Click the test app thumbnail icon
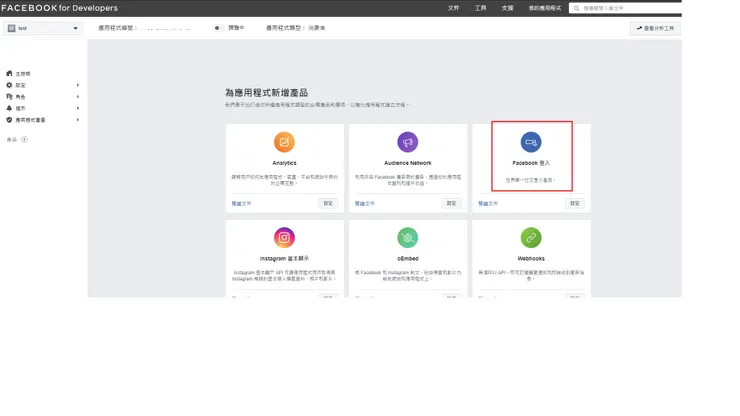The width and height of the screenshot is (740, 416). pos(12,28)
